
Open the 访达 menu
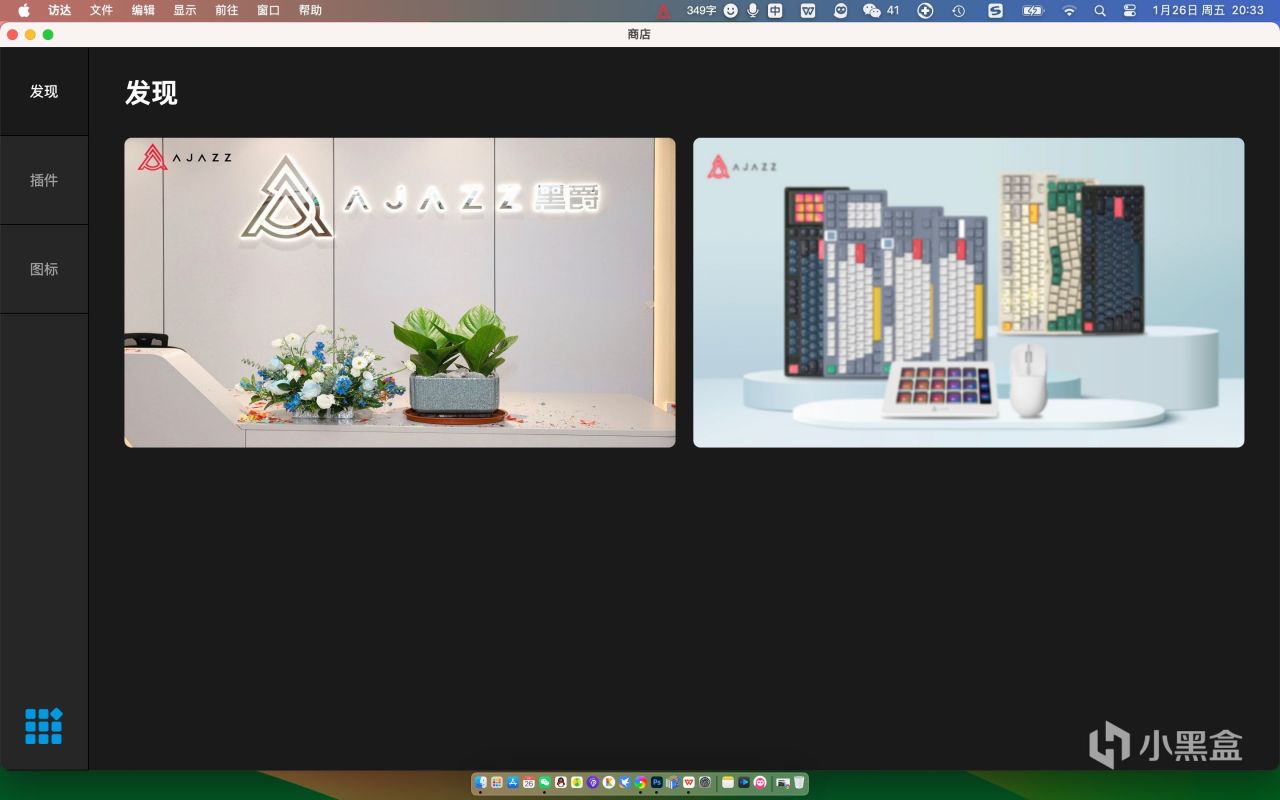point(59,10)
